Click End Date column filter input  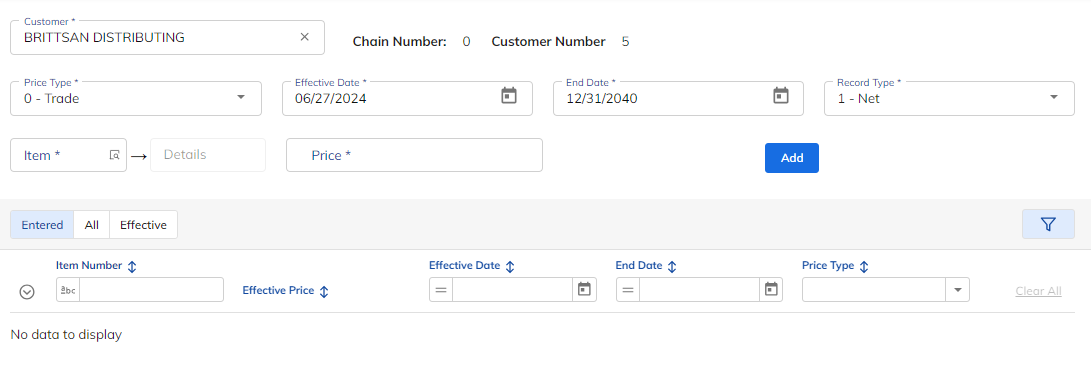point(699,290)
